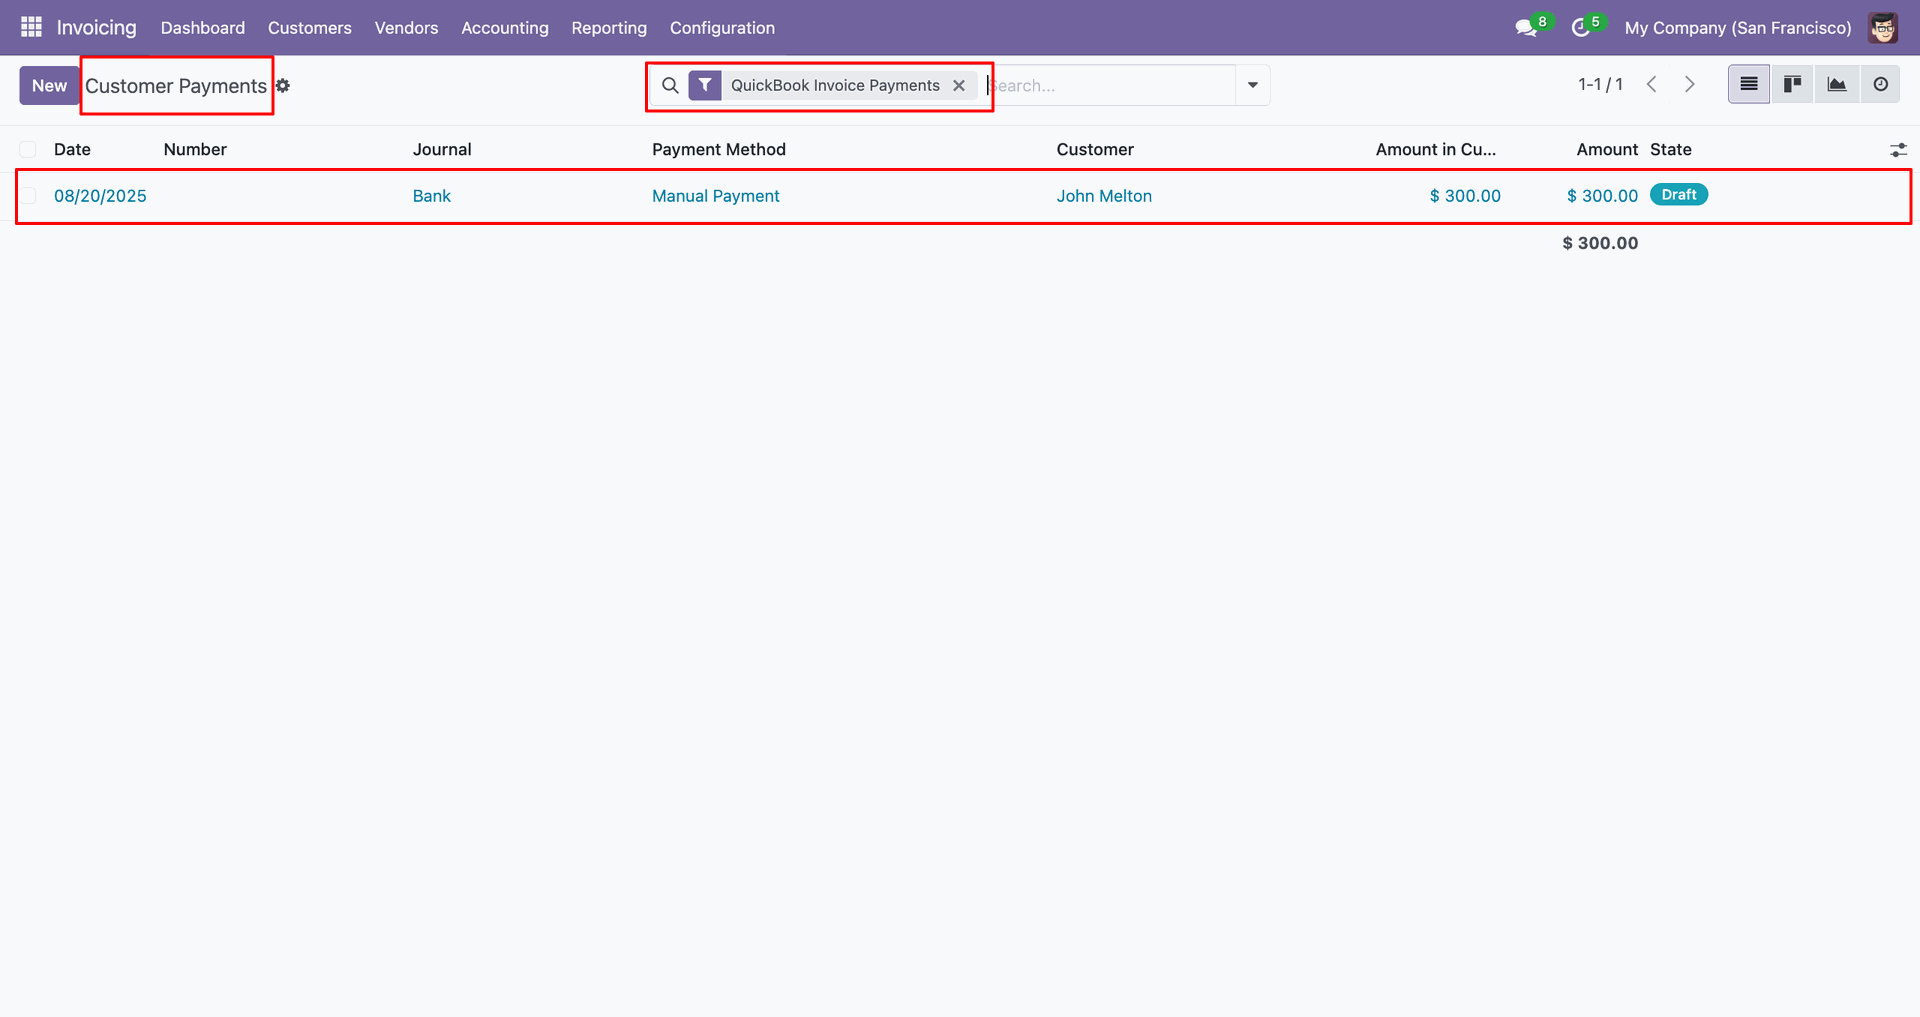Image resolution: width=1920 pixels, height=1017 pixels.
Task: Sort by Amount in Currency column header
Action: tap(1435, 150)
